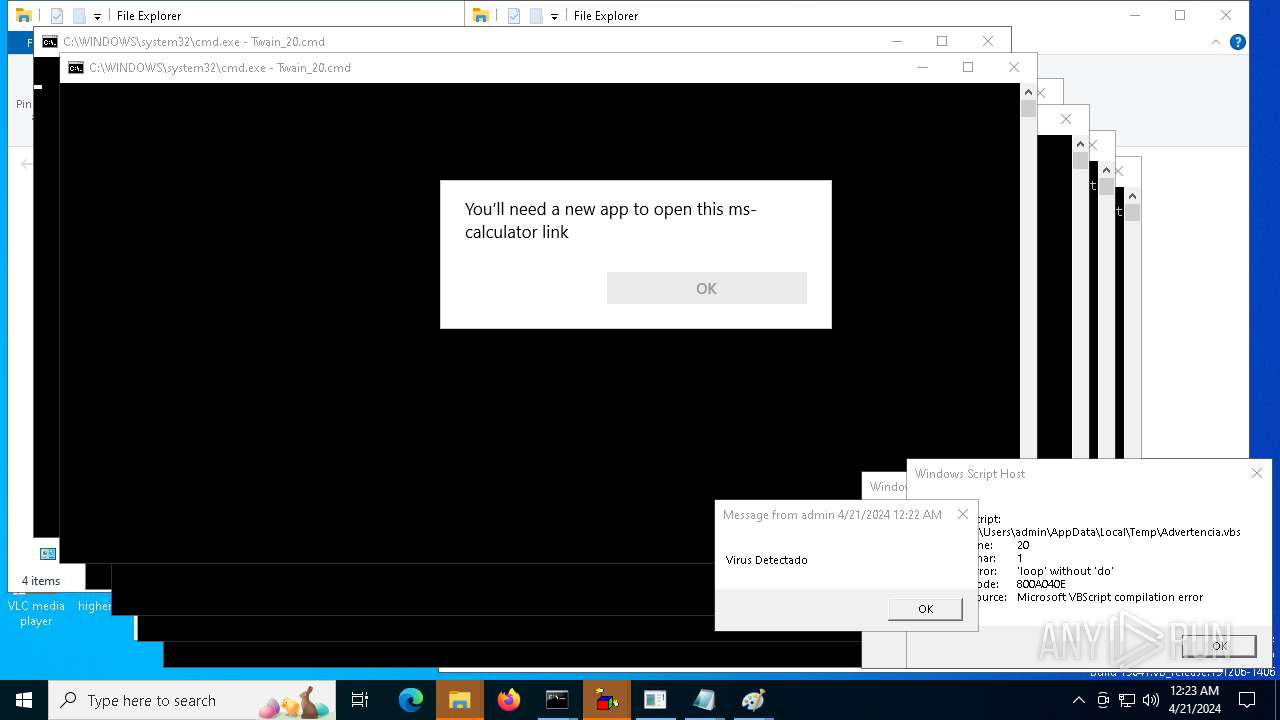Screen dimensions: 1280x720
Task: Launch Microsoft Edge from the taskbar
Action: 411,700
